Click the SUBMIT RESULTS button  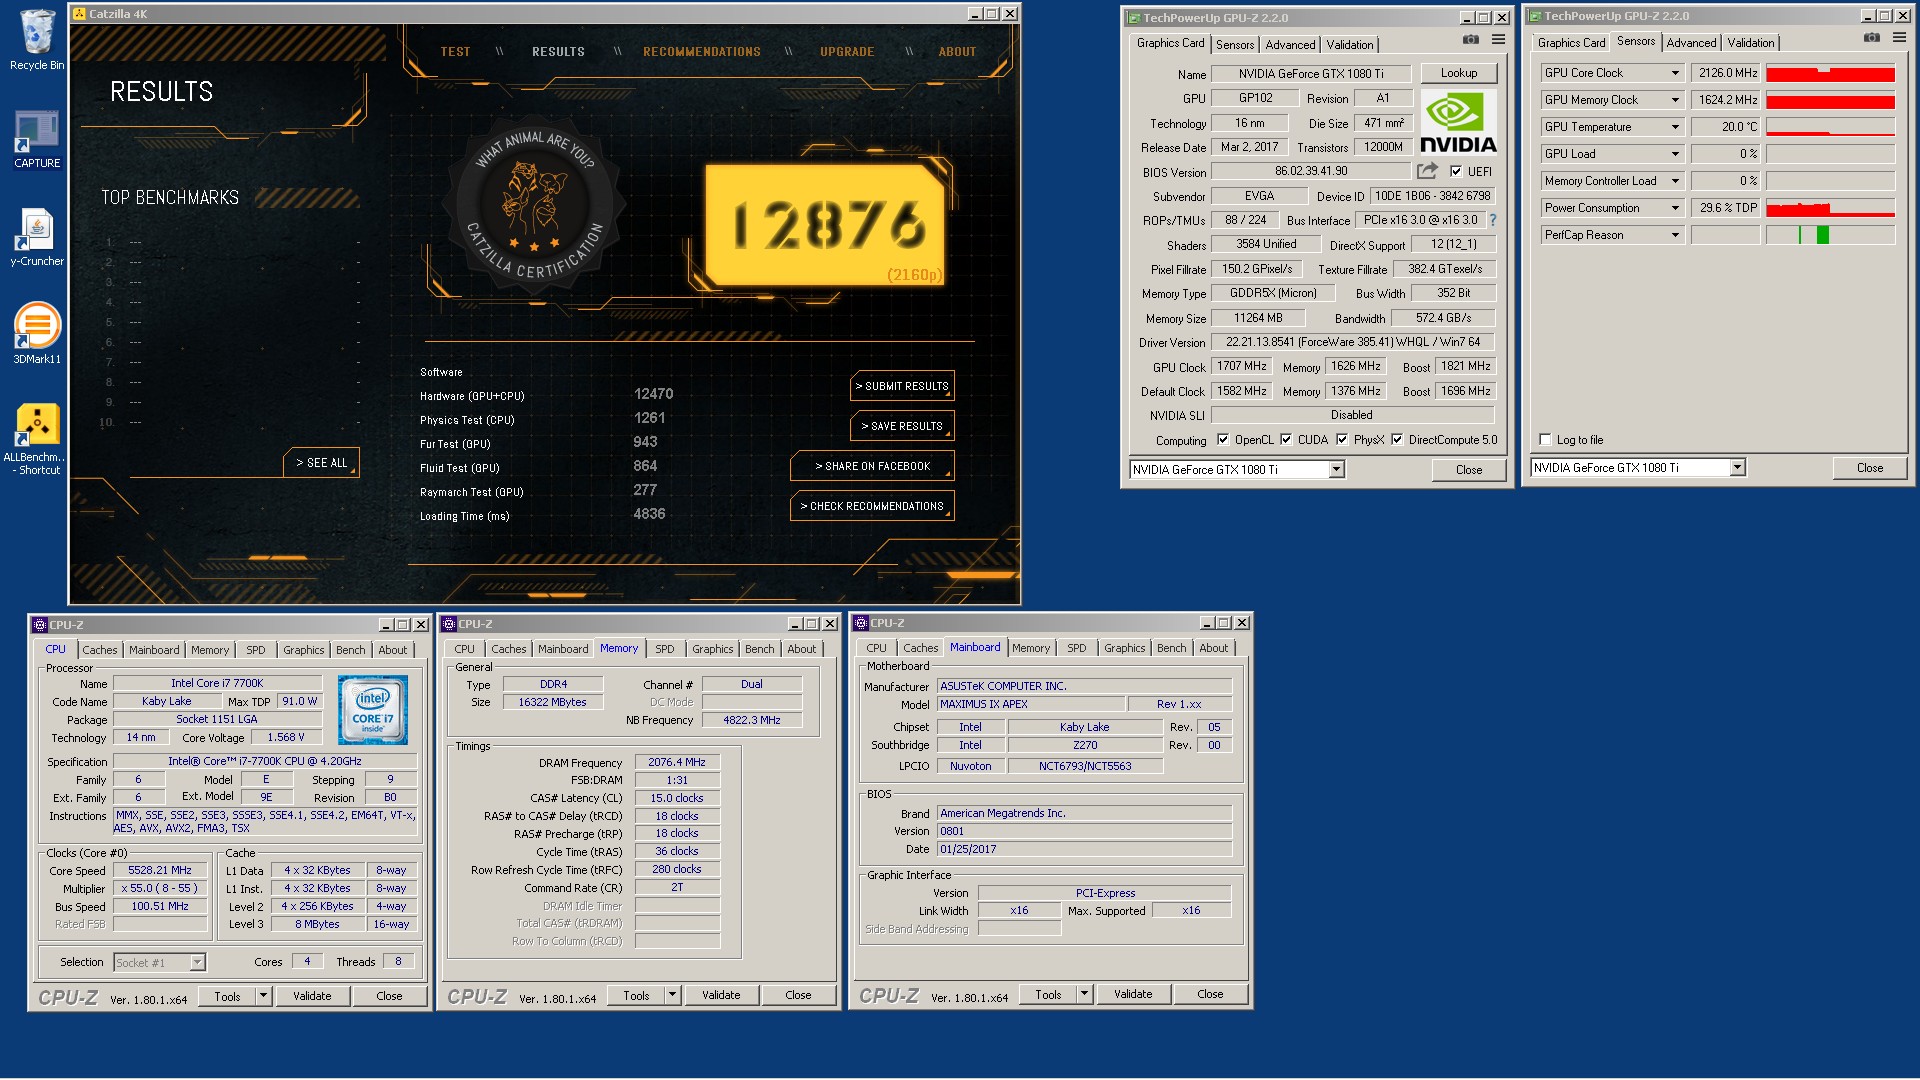pyautogui.click(x=902, y=386)
